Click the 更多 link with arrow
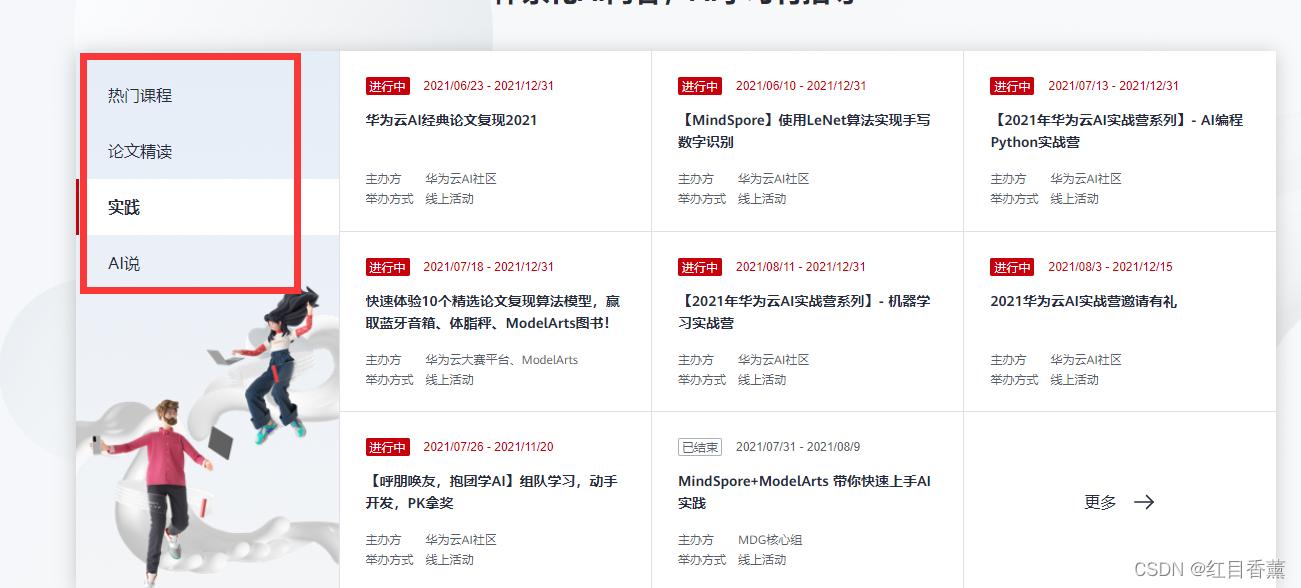 [x=1119, y=502]
